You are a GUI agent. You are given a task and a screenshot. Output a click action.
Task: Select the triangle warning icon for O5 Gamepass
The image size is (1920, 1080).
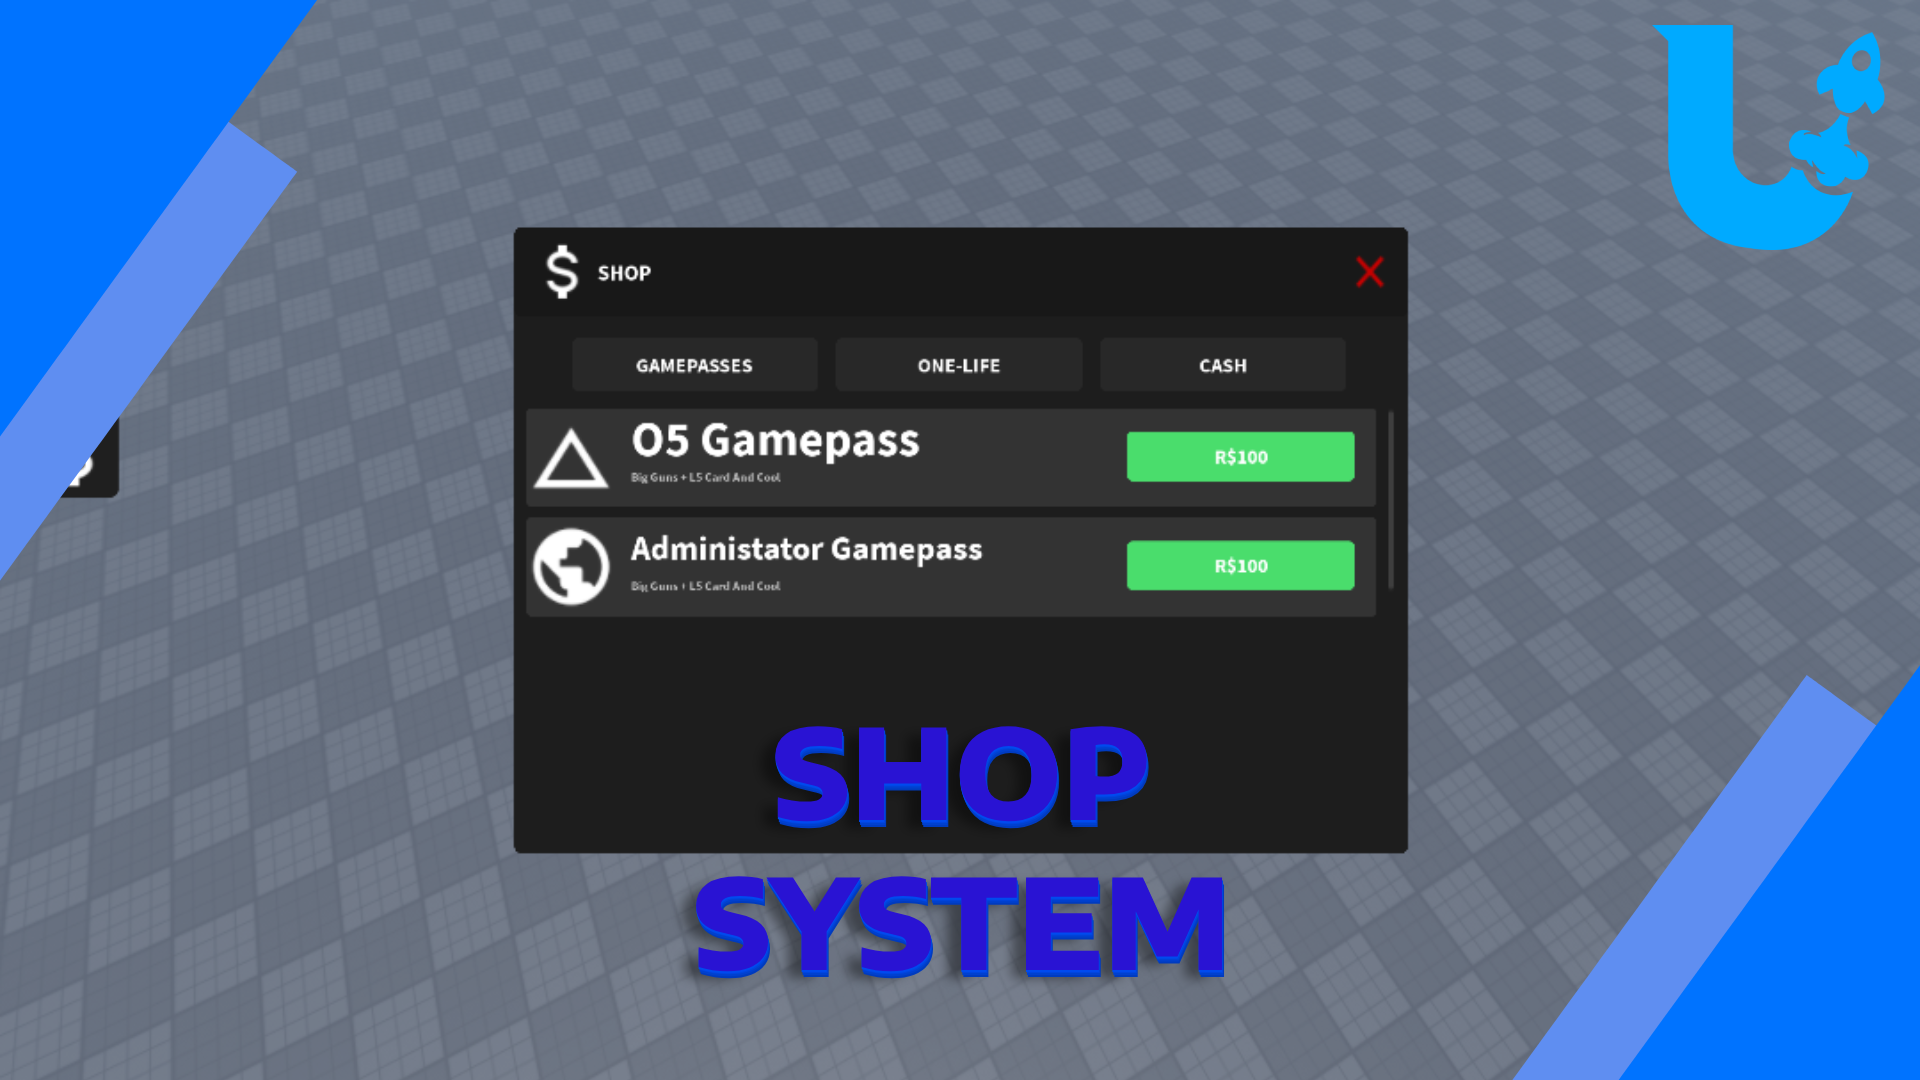(570, 455)
